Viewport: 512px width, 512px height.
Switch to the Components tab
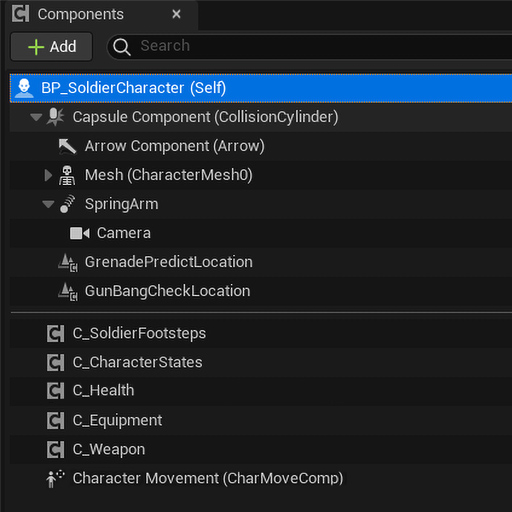point(80,14)
